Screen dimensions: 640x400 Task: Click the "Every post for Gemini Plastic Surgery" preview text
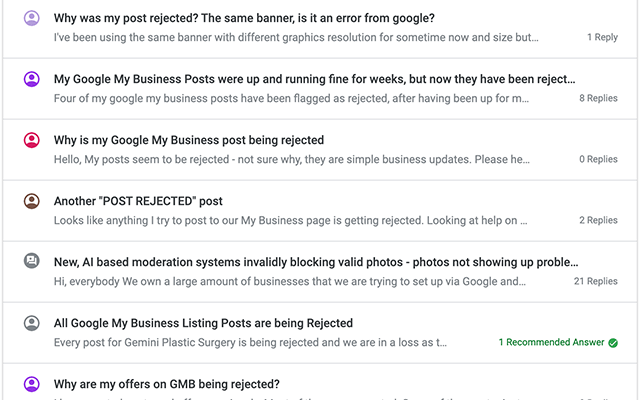coord(250,342)
